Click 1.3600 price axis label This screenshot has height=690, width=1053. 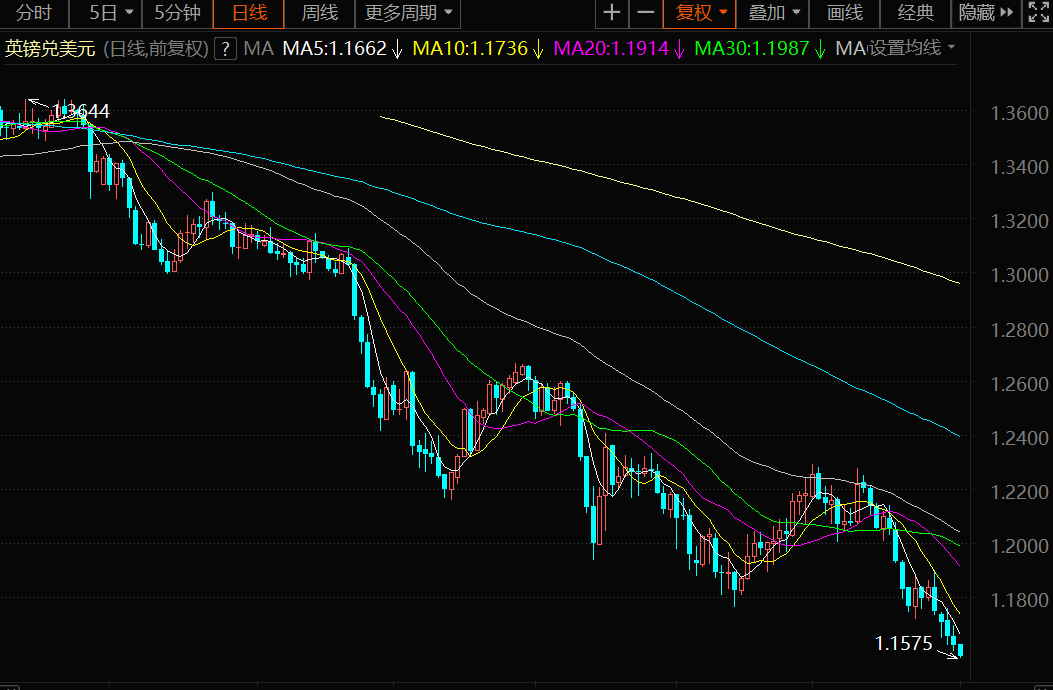pos(1019,113)
